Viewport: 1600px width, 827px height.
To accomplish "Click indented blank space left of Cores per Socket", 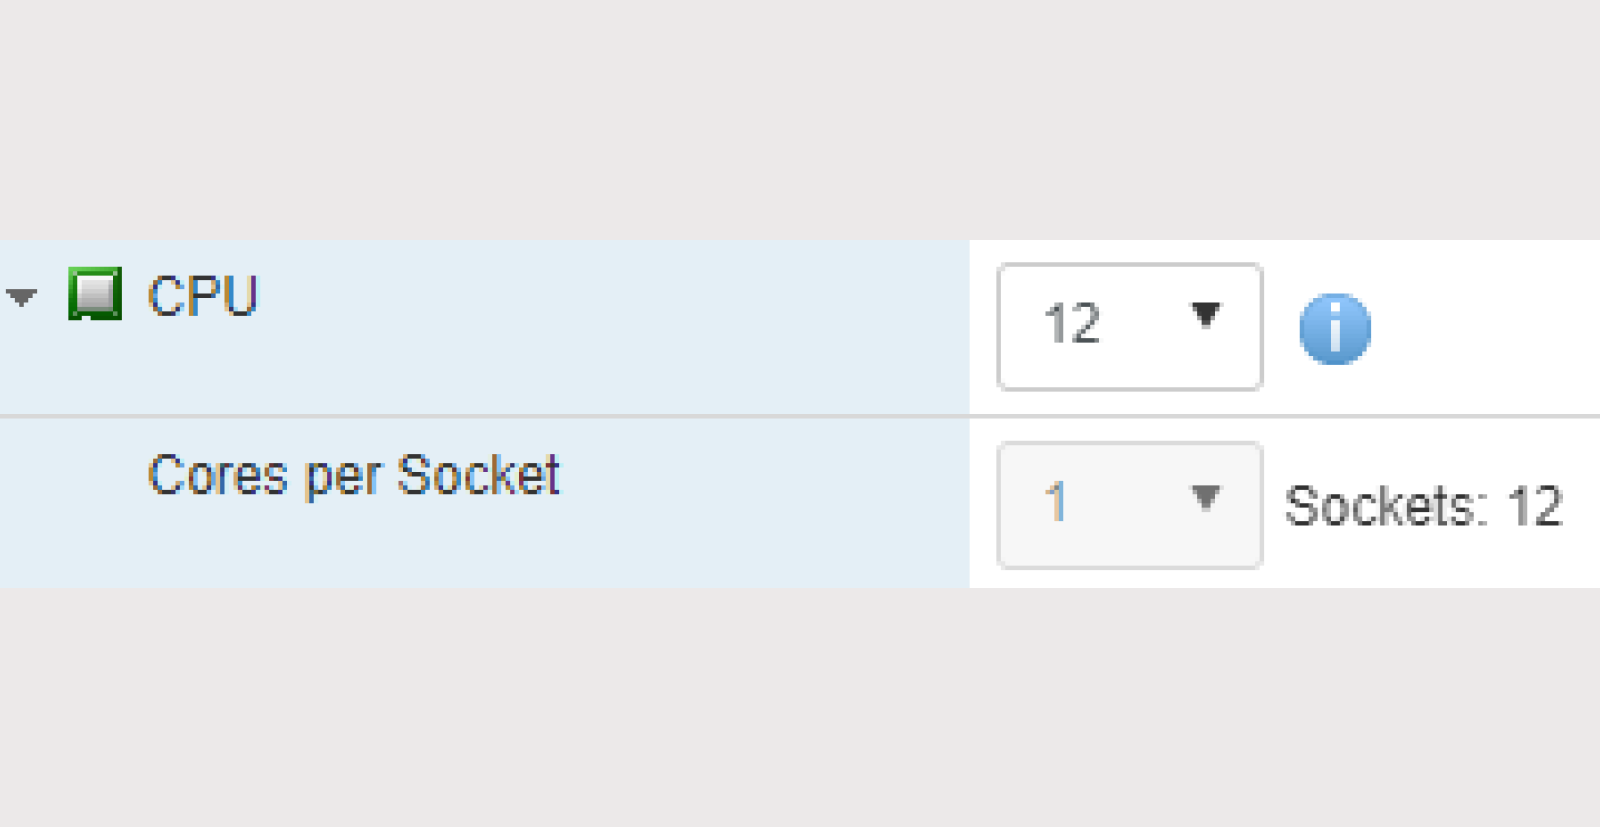I will coord(70,500).
